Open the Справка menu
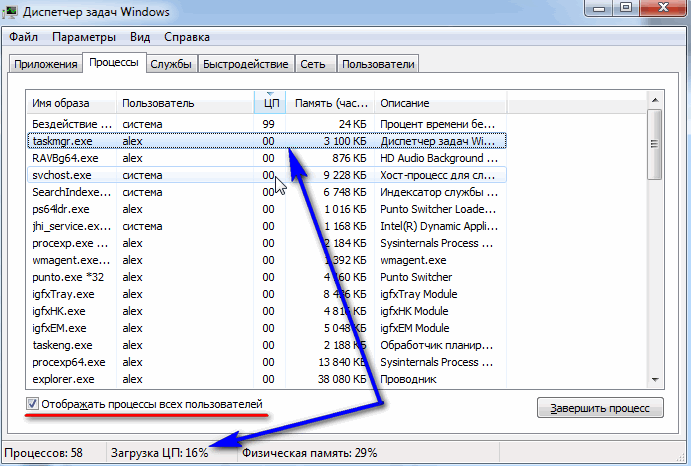The width and height of the screenshot is (691, 466). tap(187, 38)
